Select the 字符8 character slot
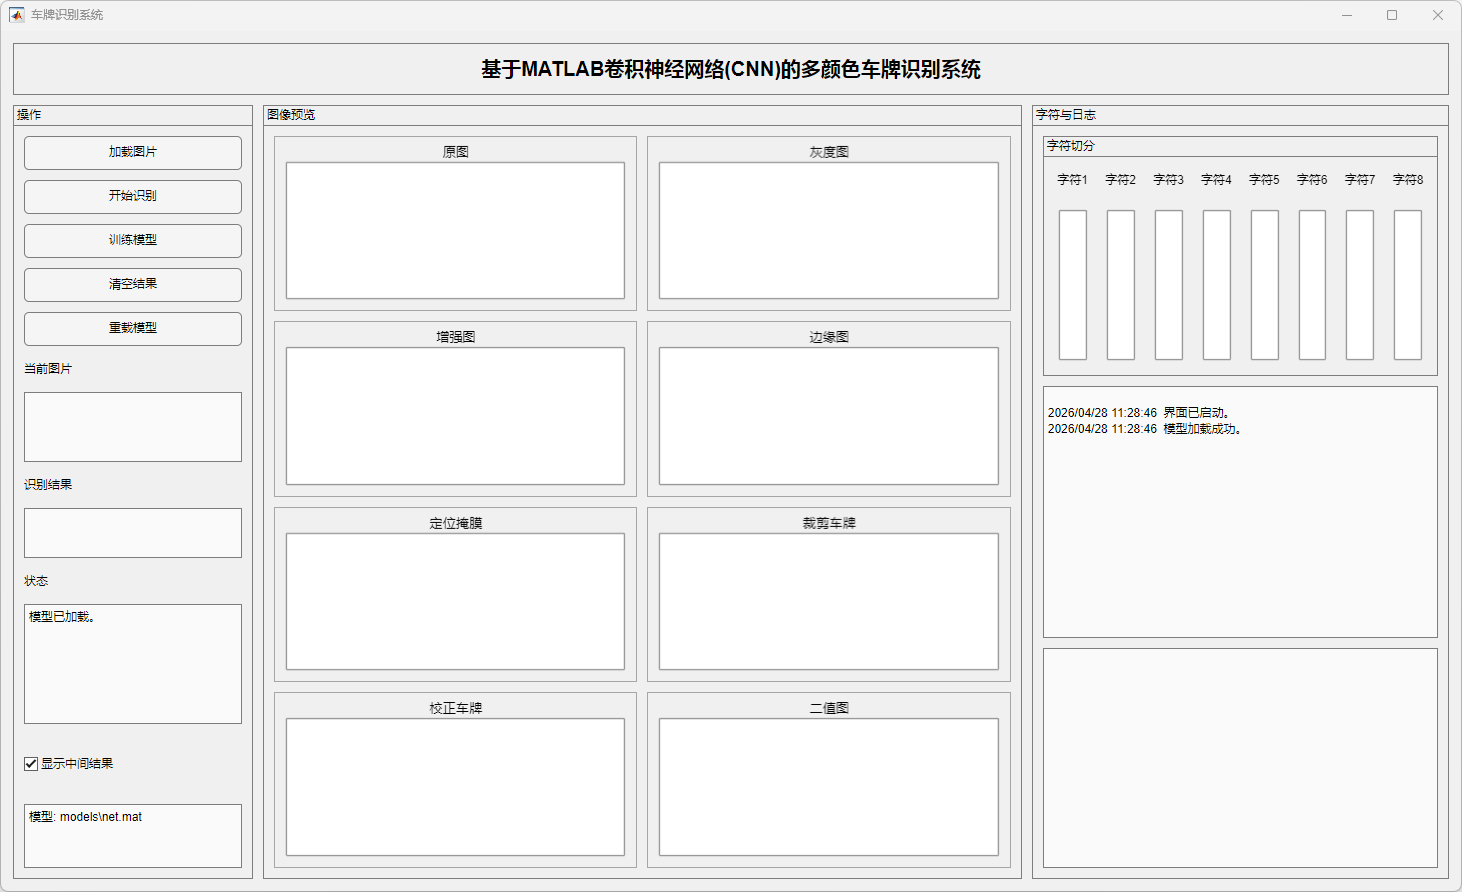Viewport: 1462px width, 892px height. [x=1407, y=285]
